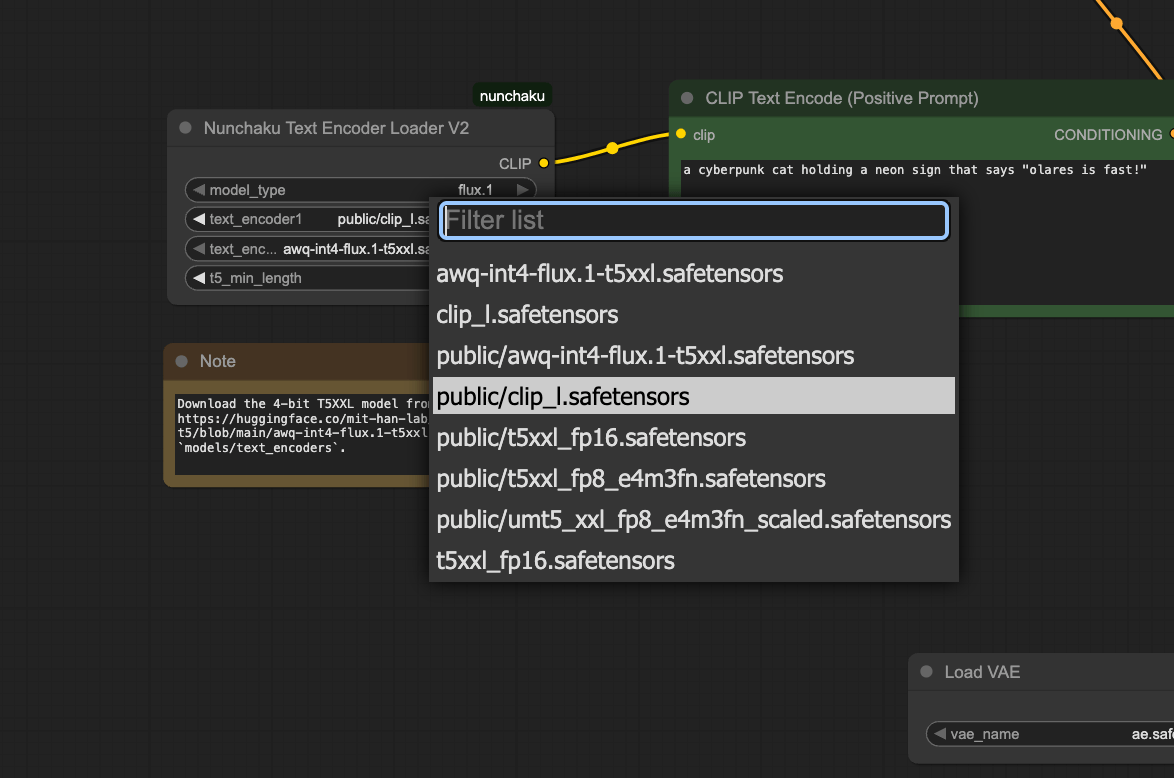Click the midpoint dot on the yellow CLIP link
This screenshot has width=1174, height=778.
tap(612, 148)
